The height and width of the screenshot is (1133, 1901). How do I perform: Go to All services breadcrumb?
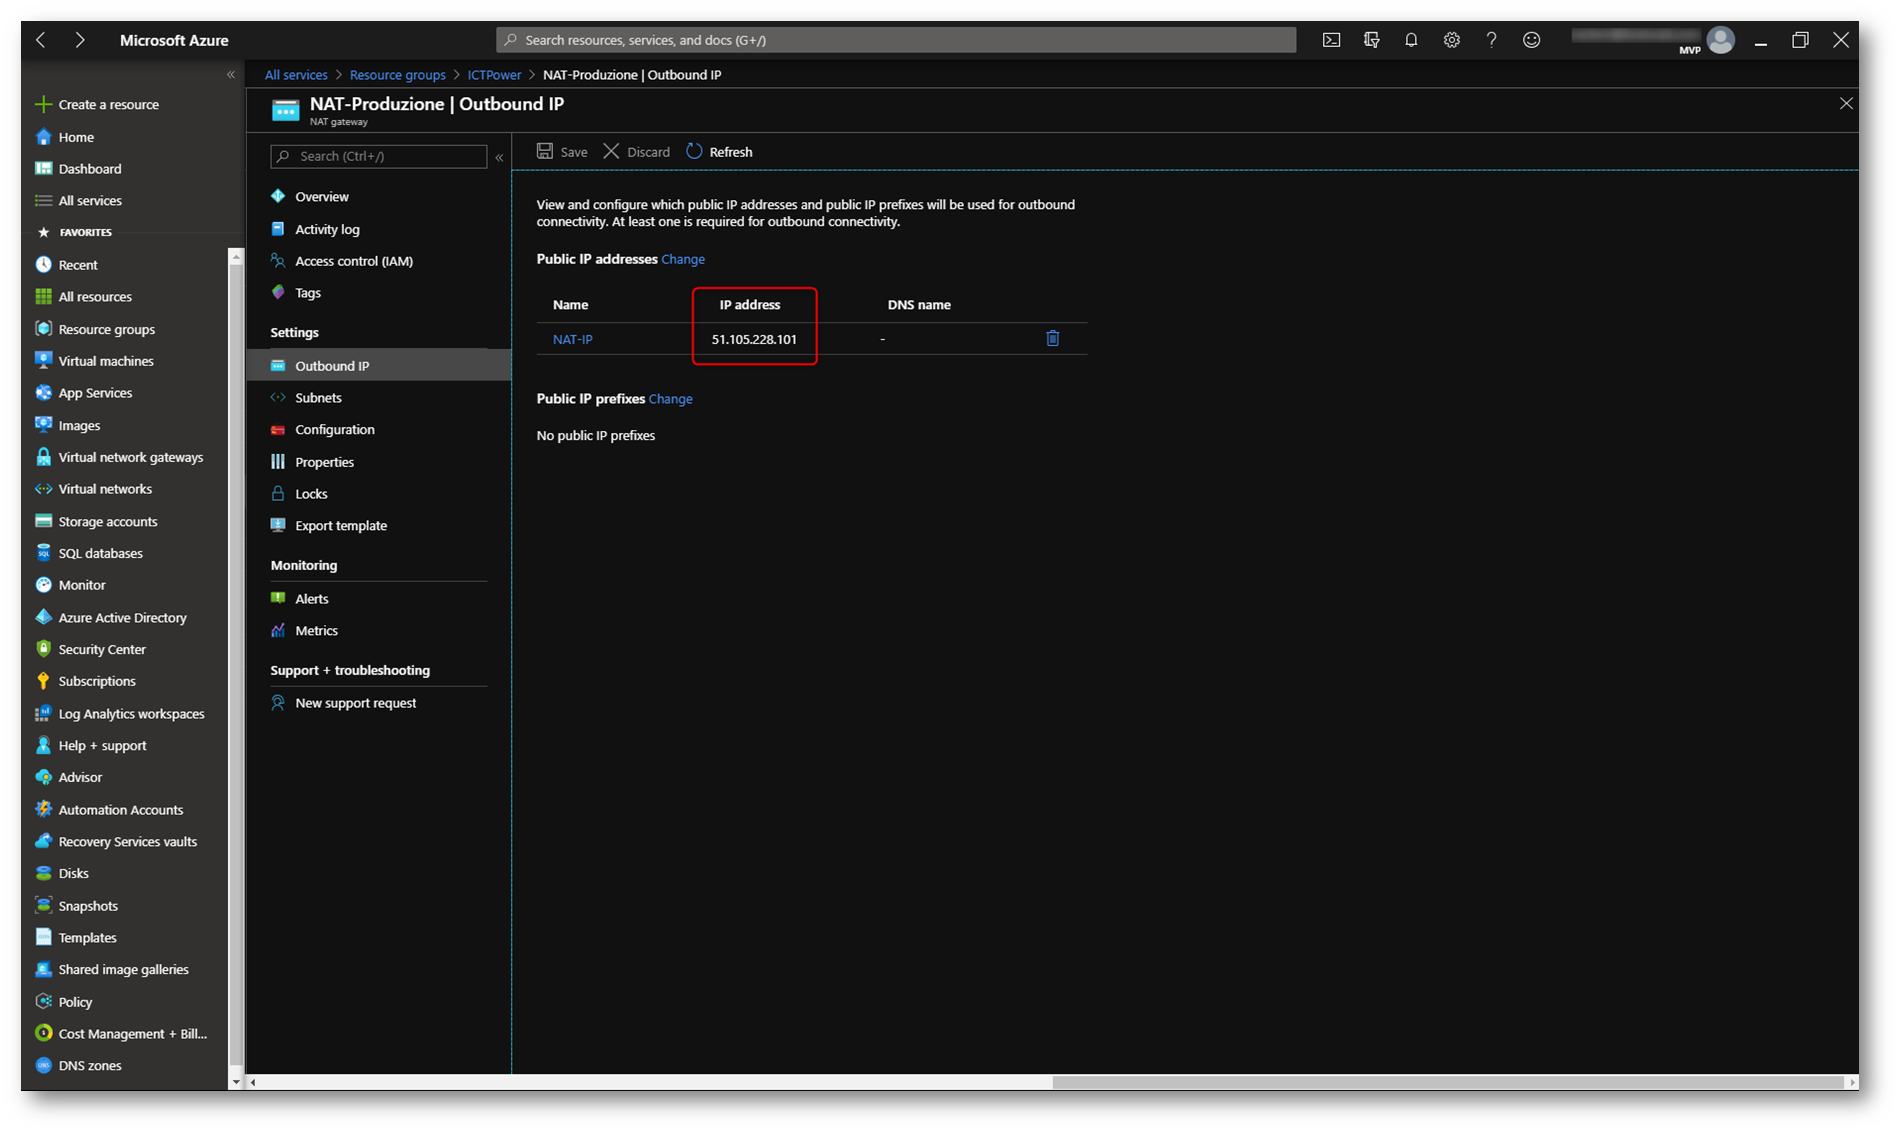click(x=296, y=75)
